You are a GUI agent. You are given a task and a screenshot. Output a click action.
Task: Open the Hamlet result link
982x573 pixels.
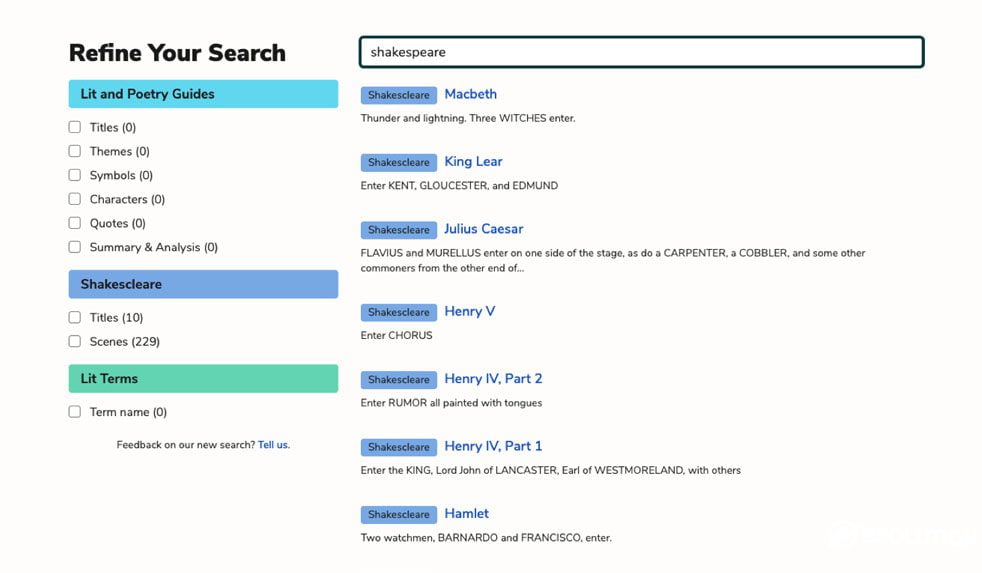click(466, 513)
